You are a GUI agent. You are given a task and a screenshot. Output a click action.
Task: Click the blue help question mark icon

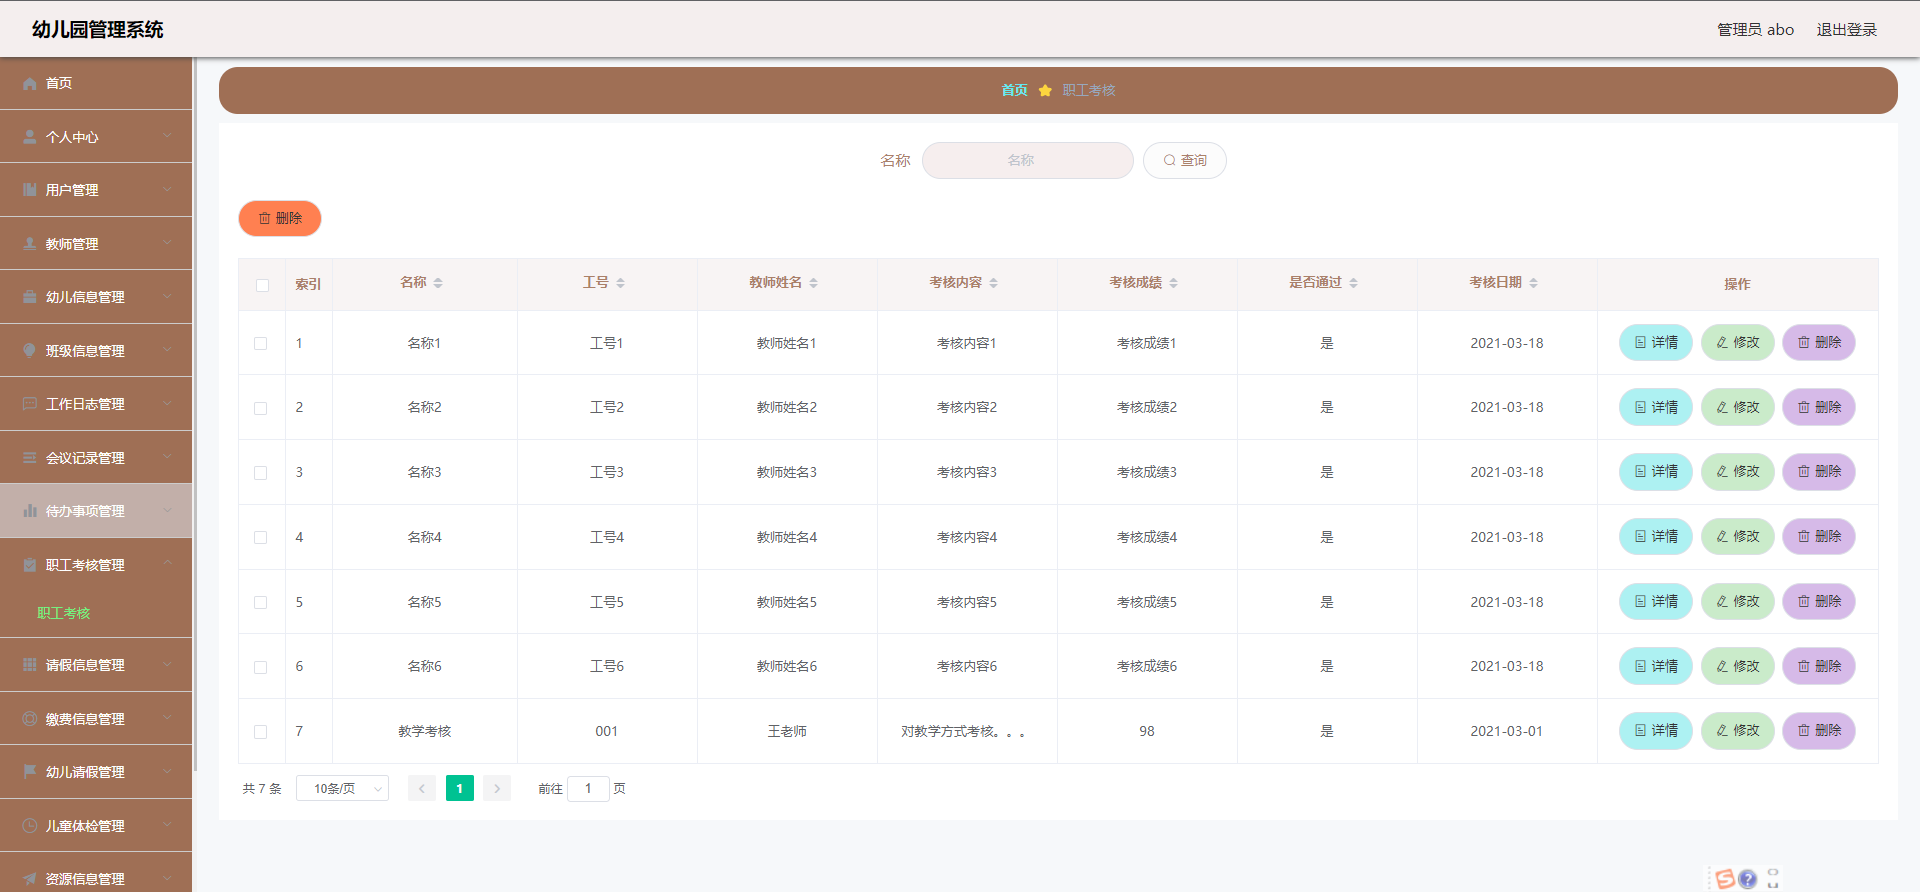pyautogui.click(x=1748, y=879)
